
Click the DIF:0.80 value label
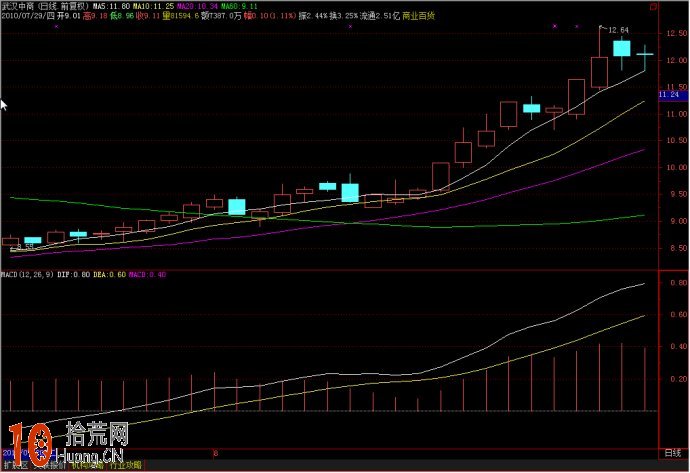click(x=73, y=275)
